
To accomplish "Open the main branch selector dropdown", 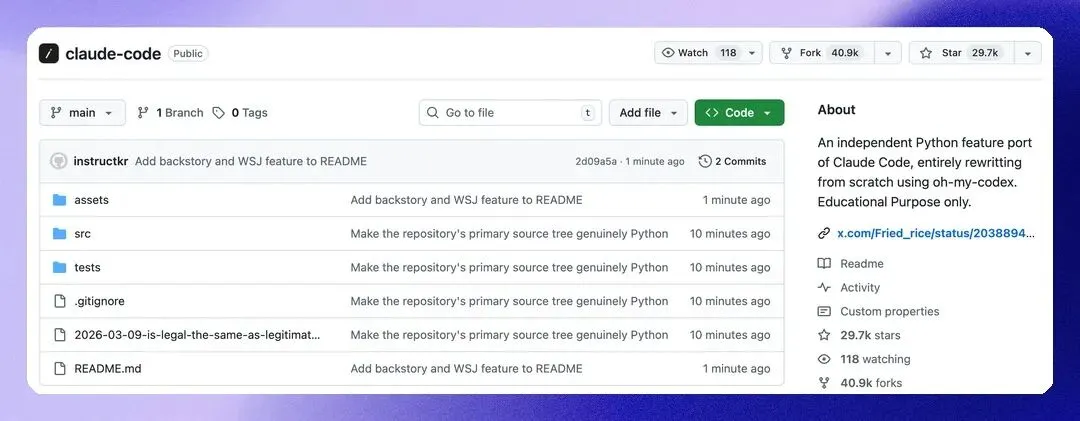I will 82,113.
